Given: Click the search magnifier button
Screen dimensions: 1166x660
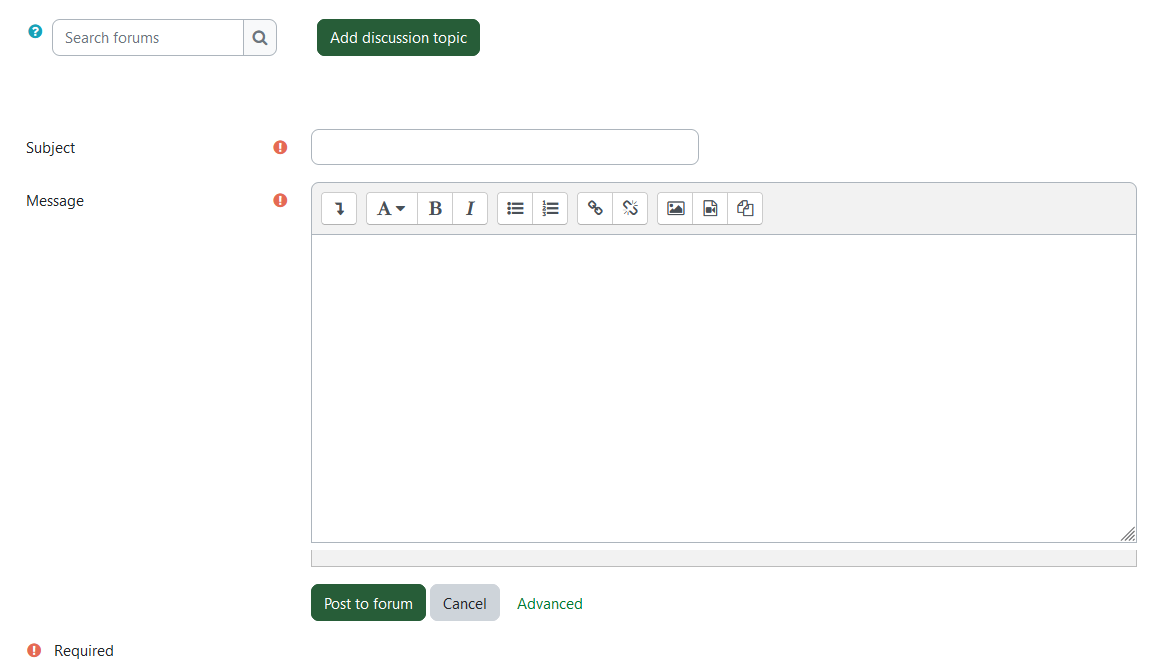Looking at the screenshot, I should coord(260,38).
